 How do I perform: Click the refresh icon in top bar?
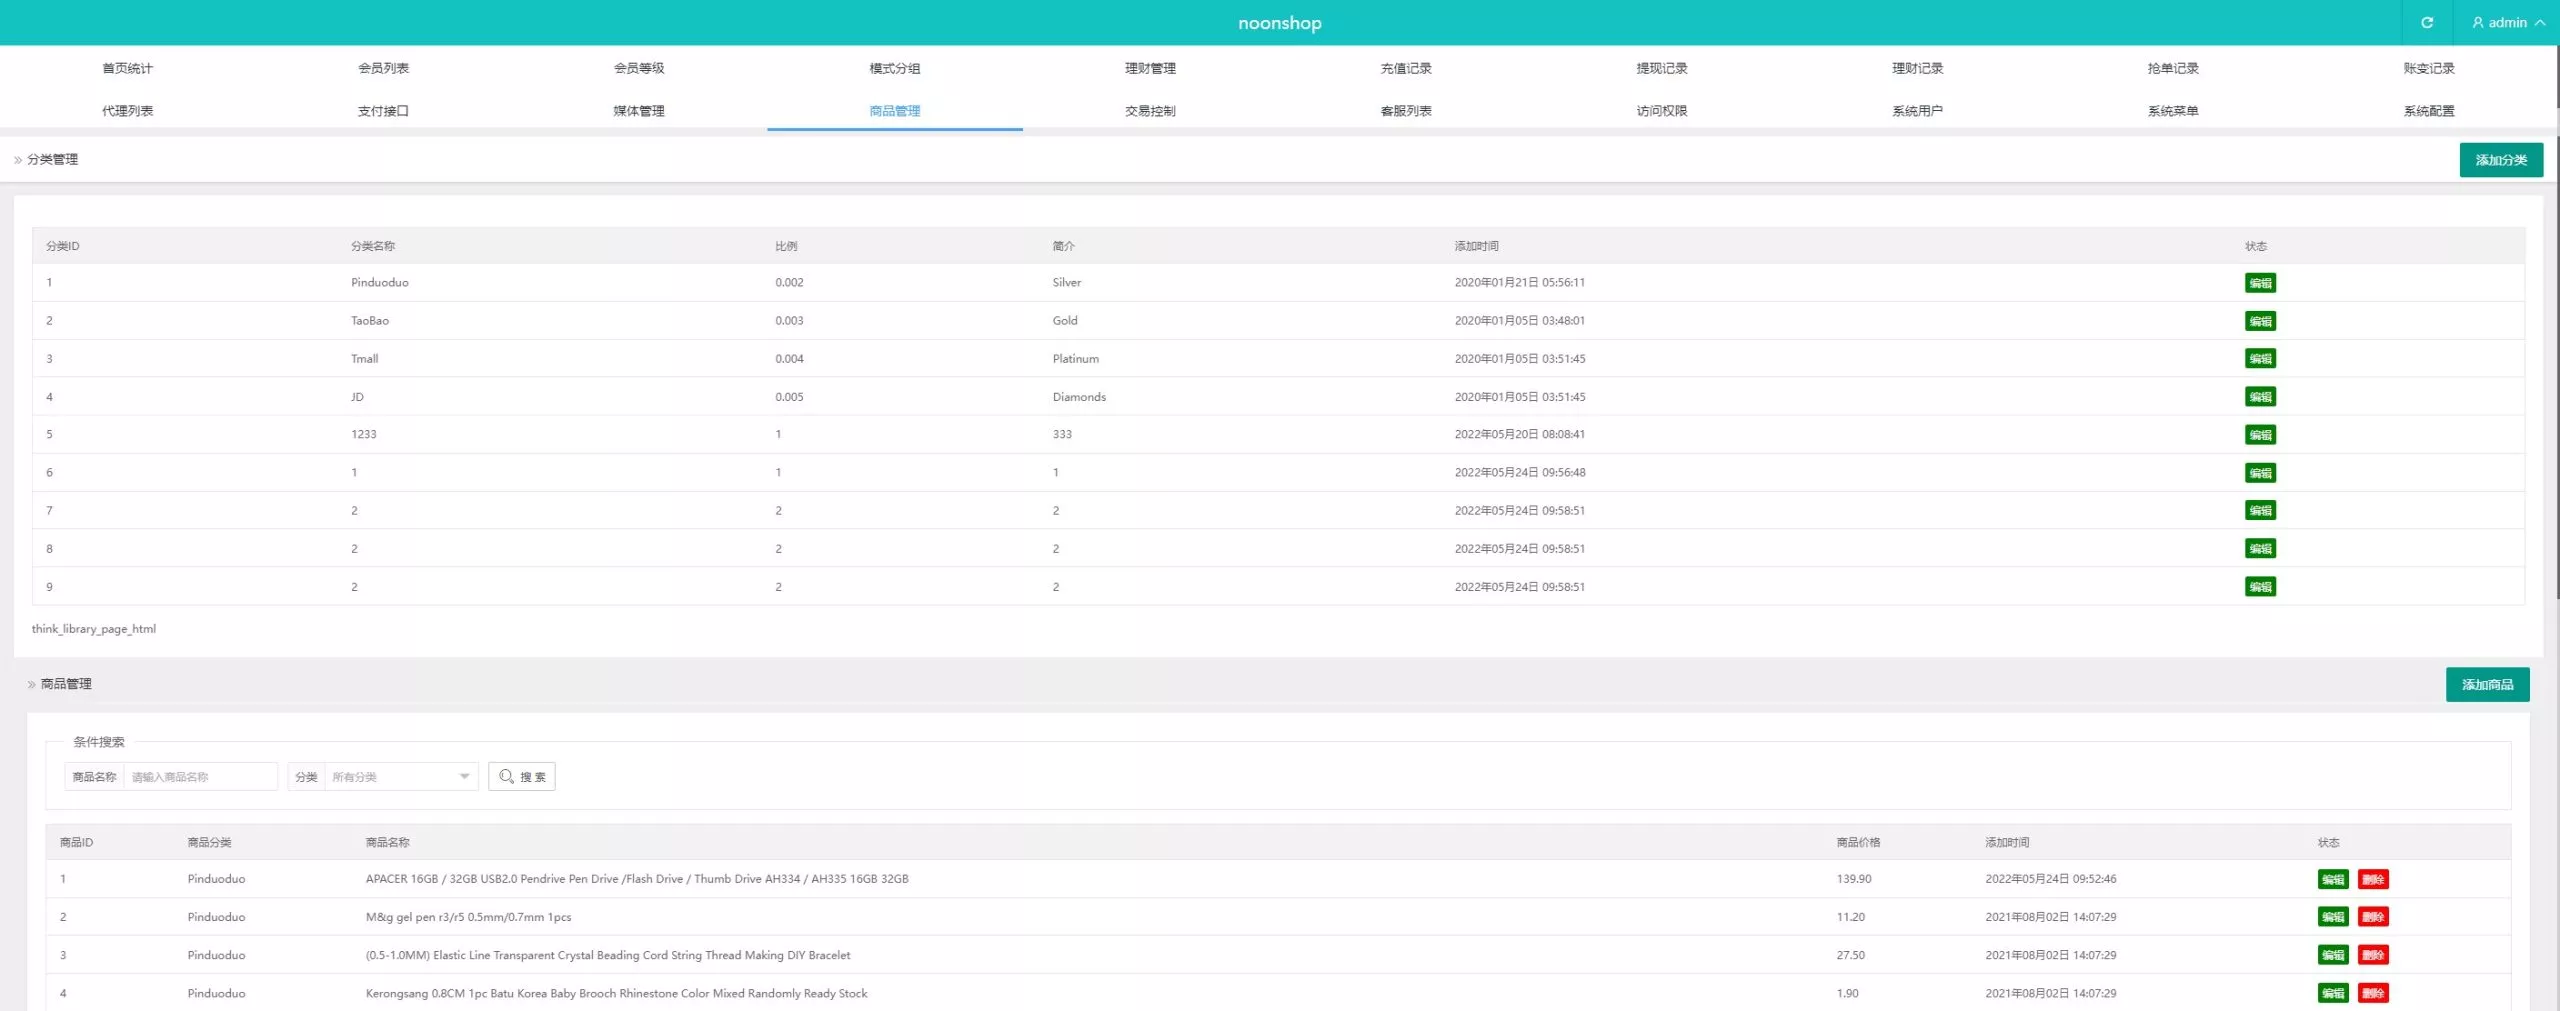pos(2426,22)
